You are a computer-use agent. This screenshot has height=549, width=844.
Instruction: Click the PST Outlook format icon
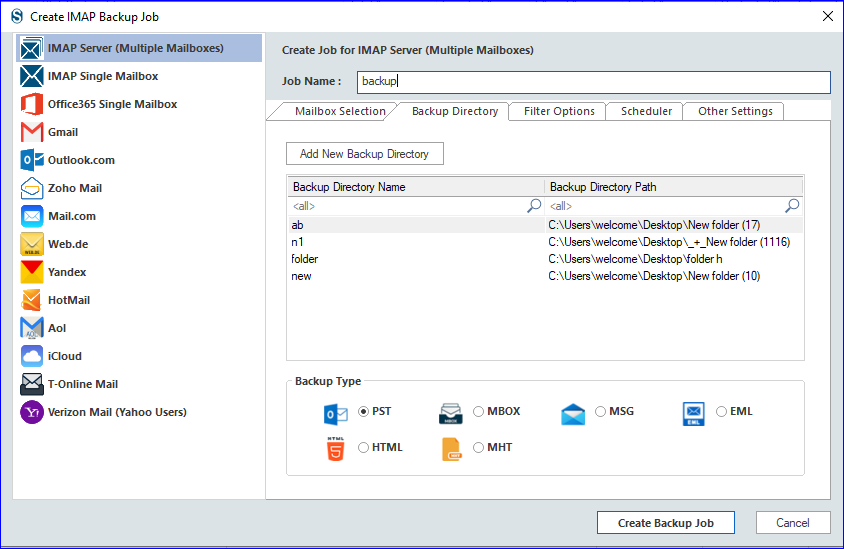[x=335, y=414]
